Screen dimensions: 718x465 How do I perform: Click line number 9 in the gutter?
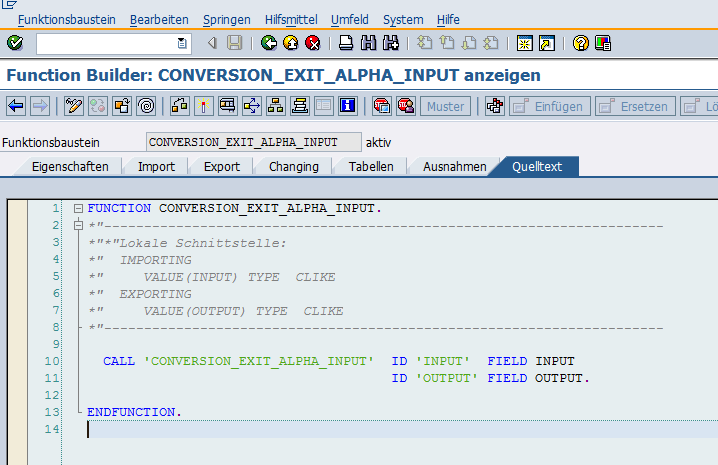point(56,344)
